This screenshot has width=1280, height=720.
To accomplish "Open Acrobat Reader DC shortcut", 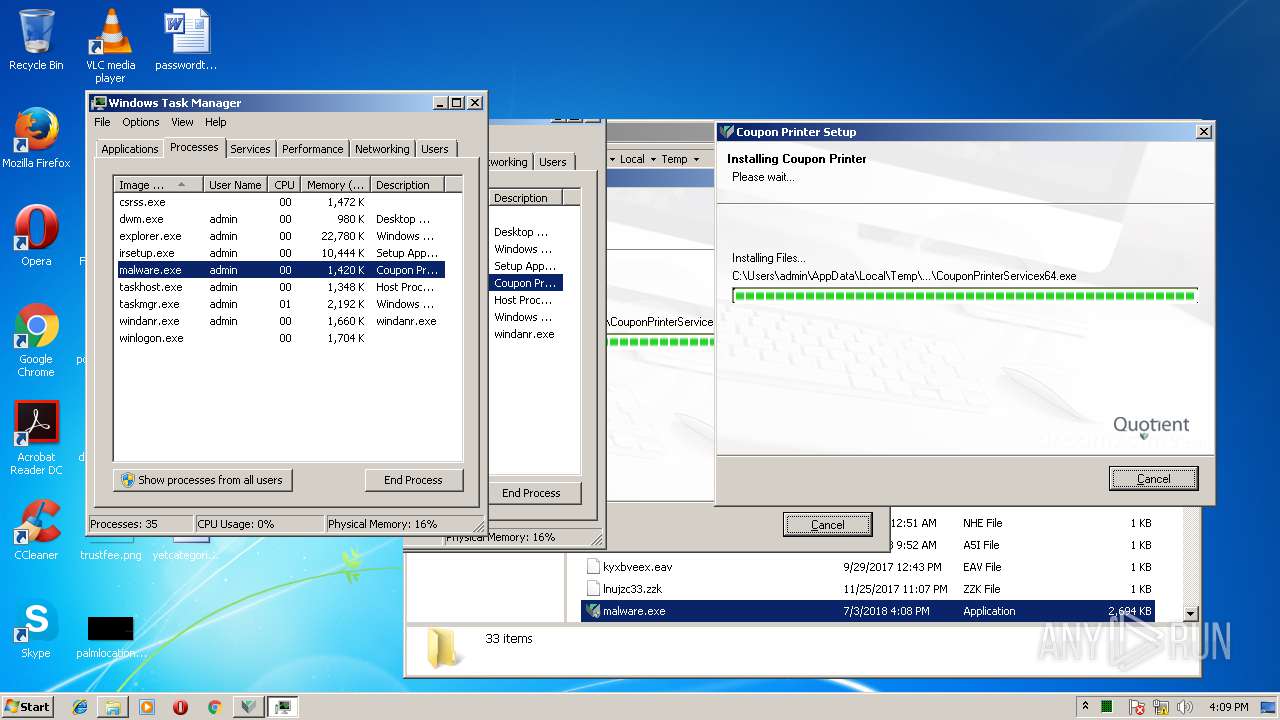I will 36,438.
